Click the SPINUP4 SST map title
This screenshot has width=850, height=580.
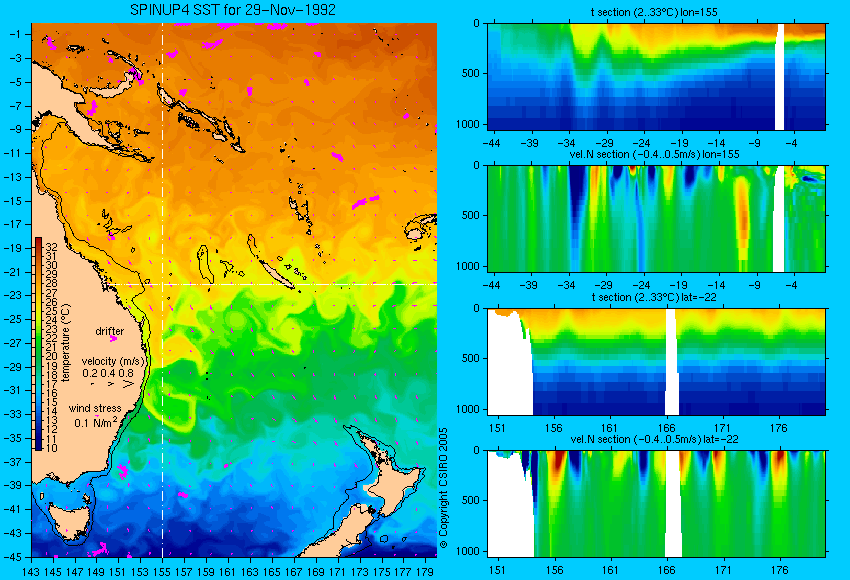[233, 10]
